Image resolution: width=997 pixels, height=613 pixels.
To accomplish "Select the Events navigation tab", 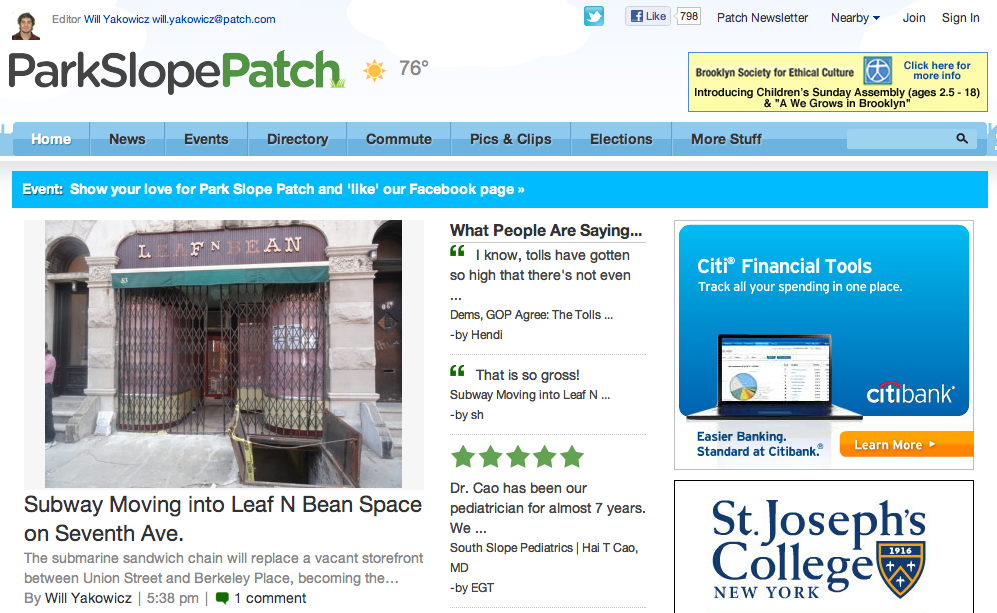I will (206, 139).
